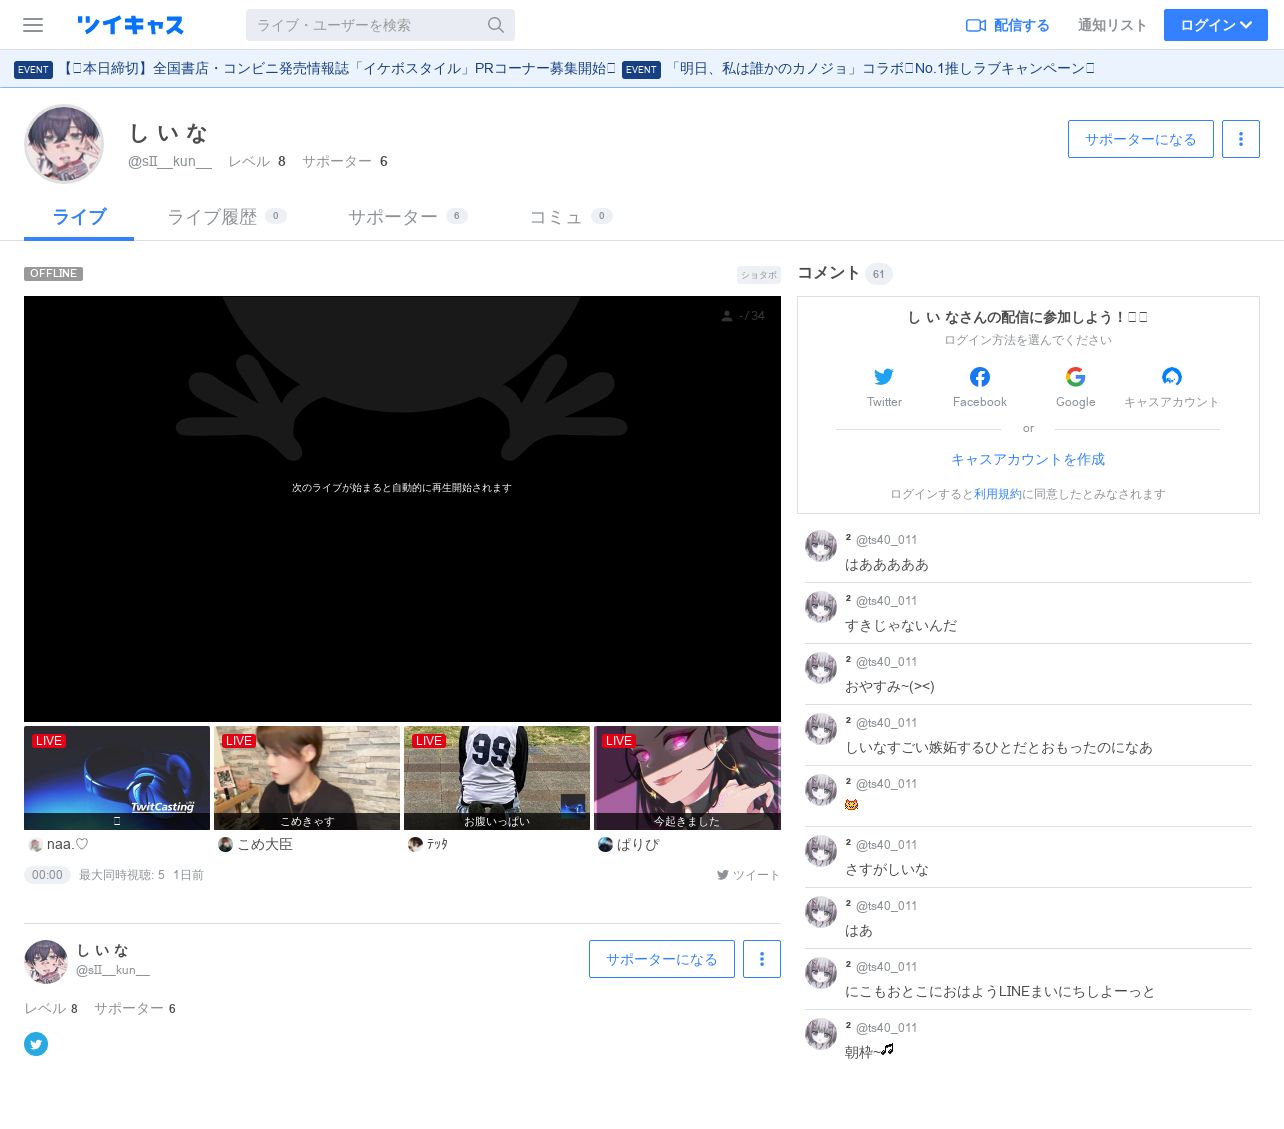Open naa.♡ live thumbnail
The height and width of the screenshot is (1129, 1284).
[x=117, y=778]
